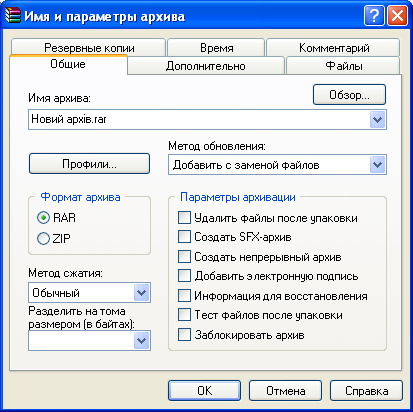Select the RAR archive format
Screen dimensions: 413x412
[x=43, y=218]
